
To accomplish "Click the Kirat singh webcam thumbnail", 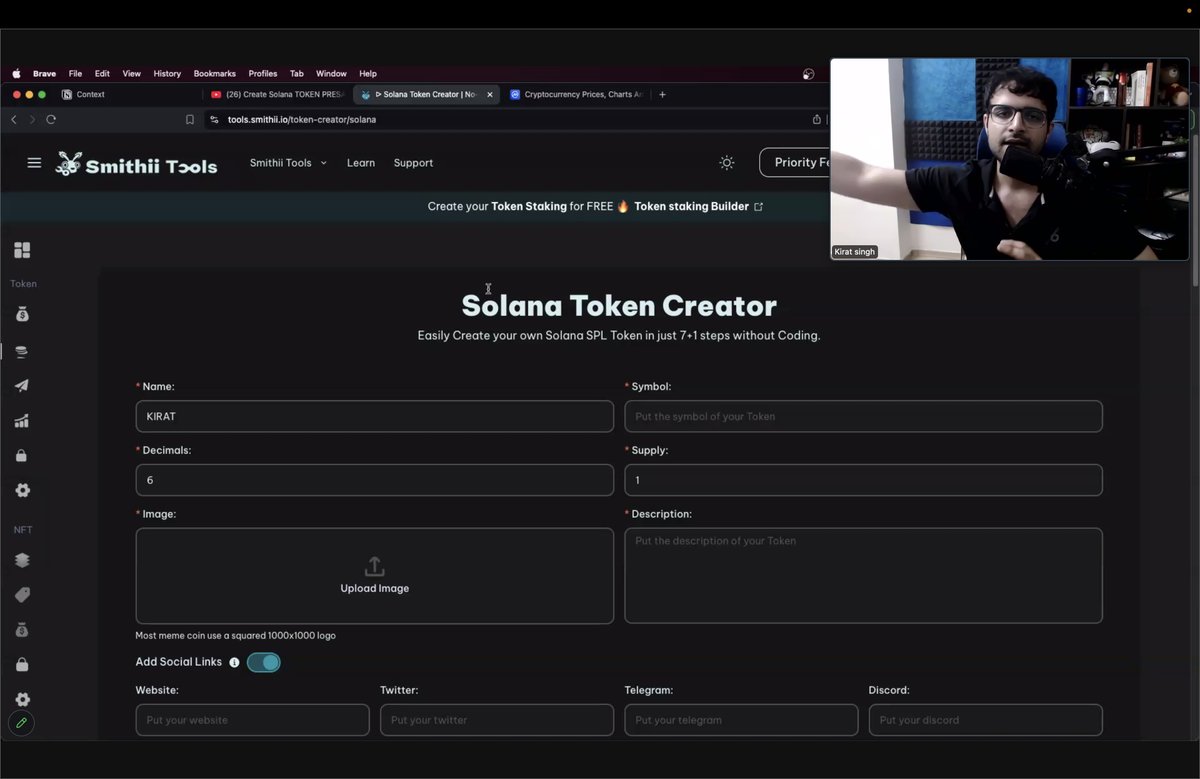I will tap(1008, 159).
